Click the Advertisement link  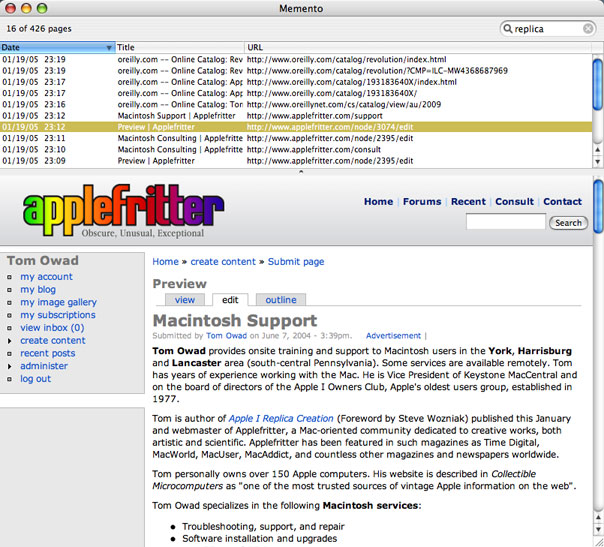click(393, 336)
